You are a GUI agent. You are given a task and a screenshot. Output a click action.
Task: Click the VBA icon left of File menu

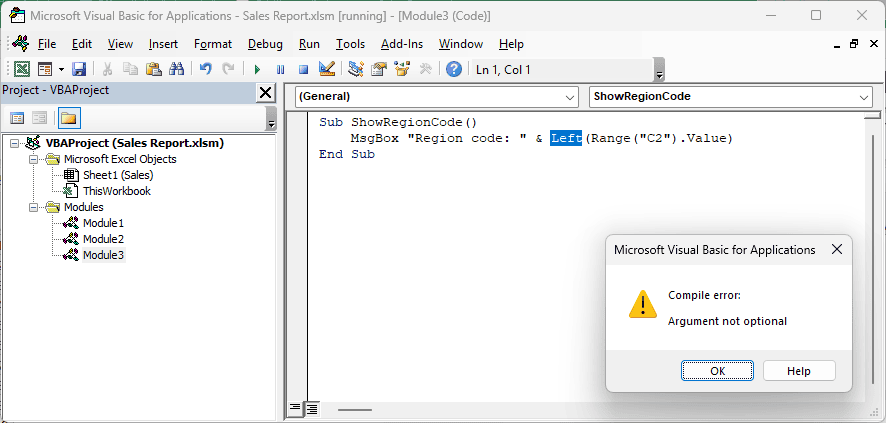[21, 43]
